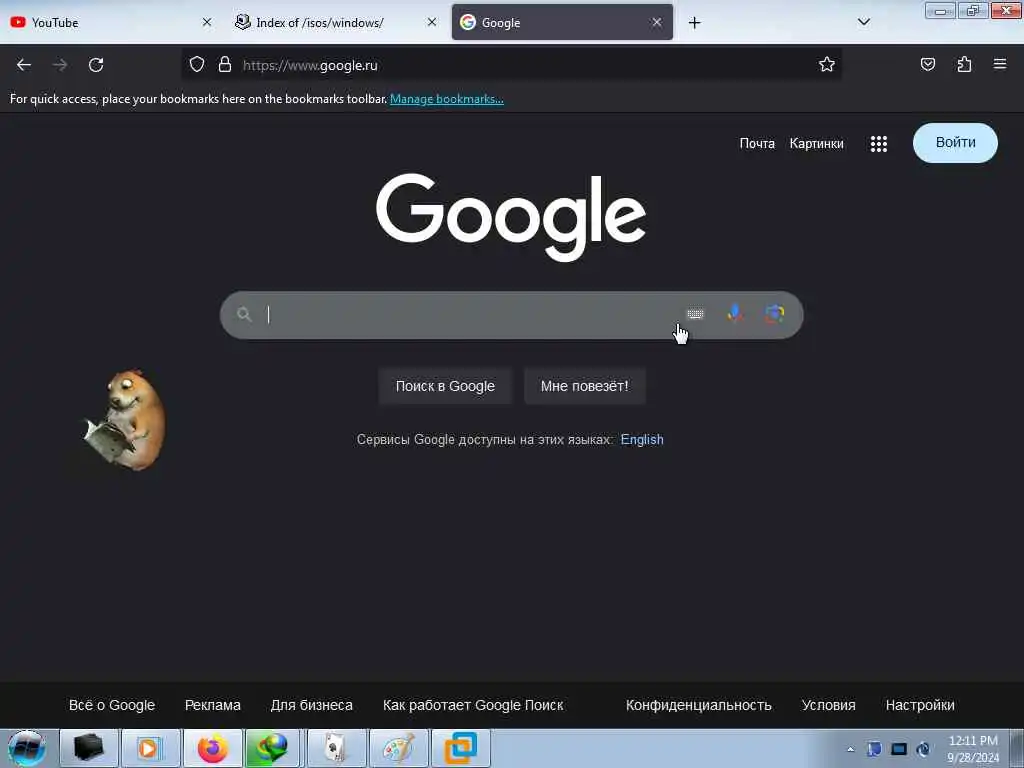Open Реклама footer link
Viewport: 1024px width, 768px height.
tap(213, 705)
